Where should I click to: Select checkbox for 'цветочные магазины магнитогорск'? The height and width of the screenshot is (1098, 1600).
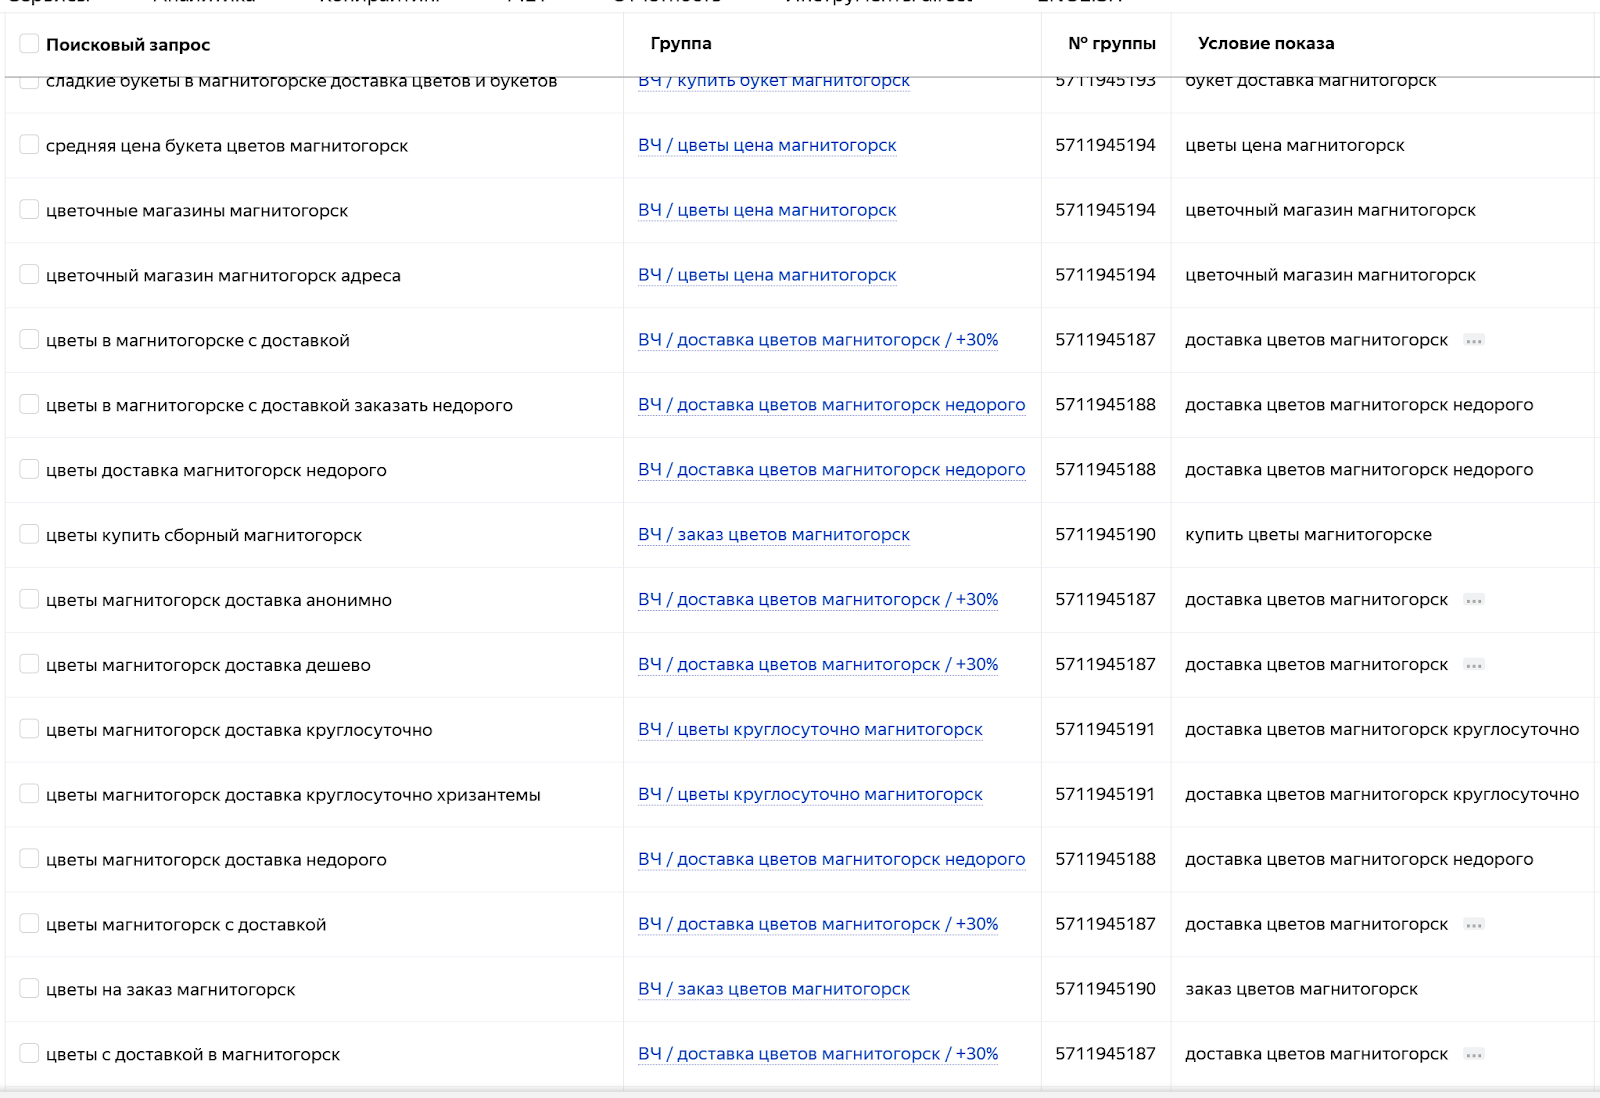pyautogui.click(x=29, y=210)
